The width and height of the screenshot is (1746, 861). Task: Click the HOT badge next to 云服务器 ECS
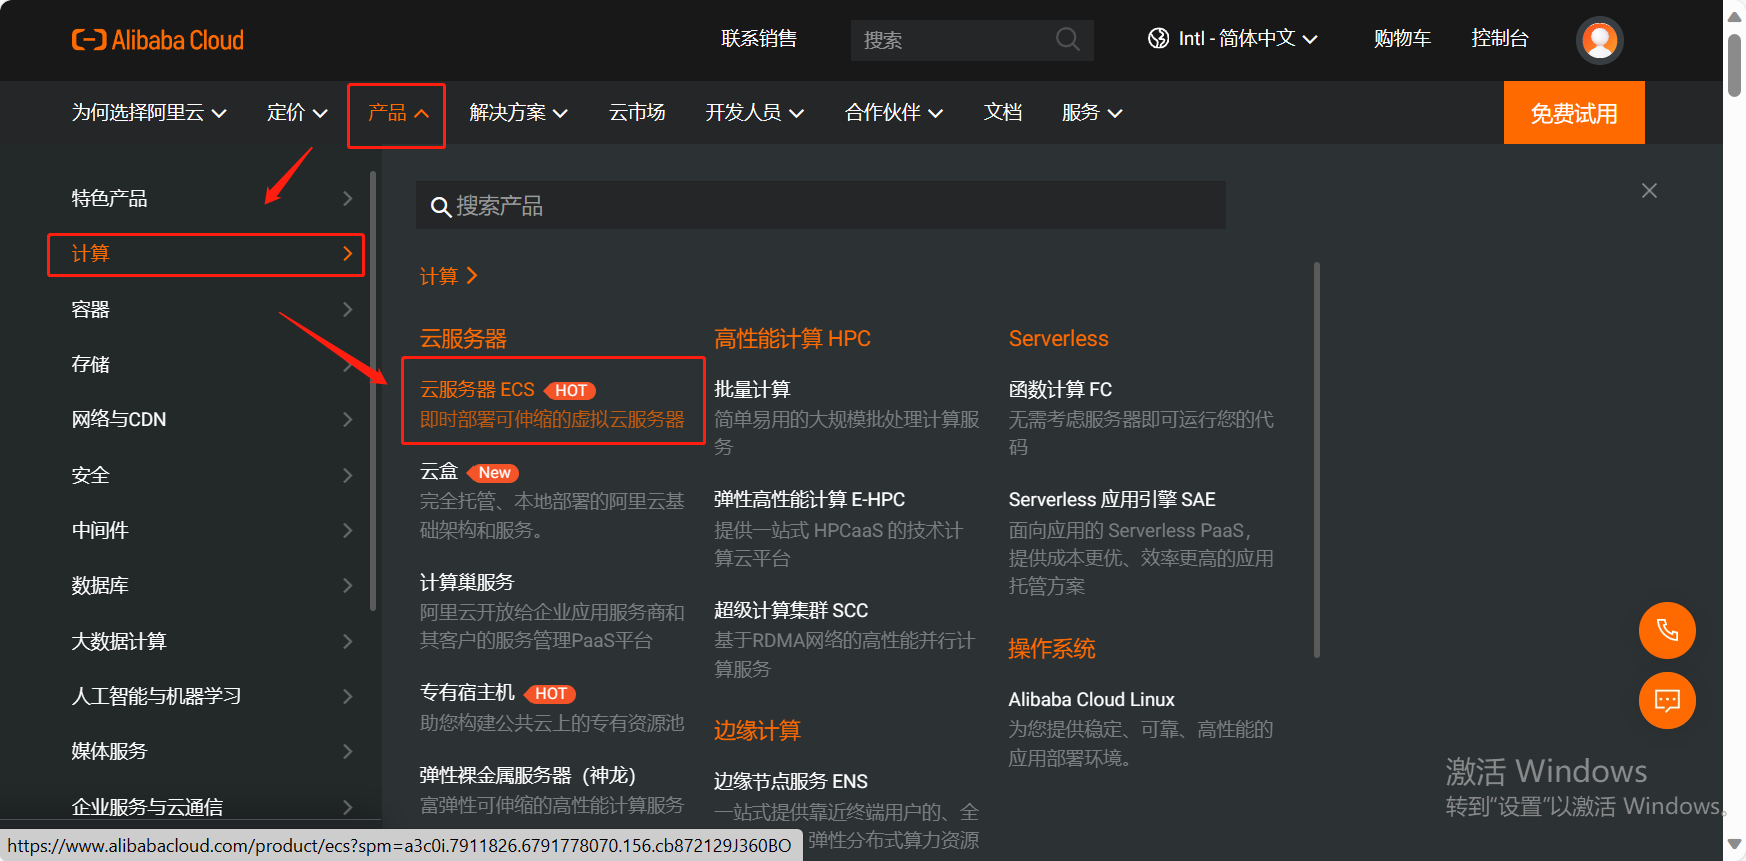[571, 390]
